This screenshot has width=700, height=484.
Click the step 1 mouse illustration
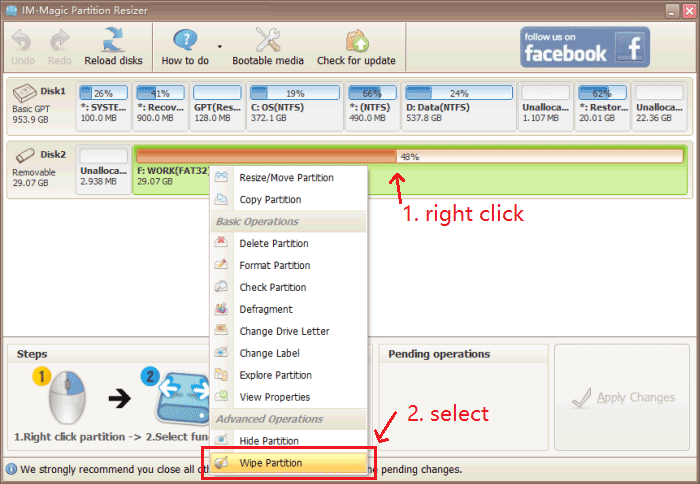(67, 397)
